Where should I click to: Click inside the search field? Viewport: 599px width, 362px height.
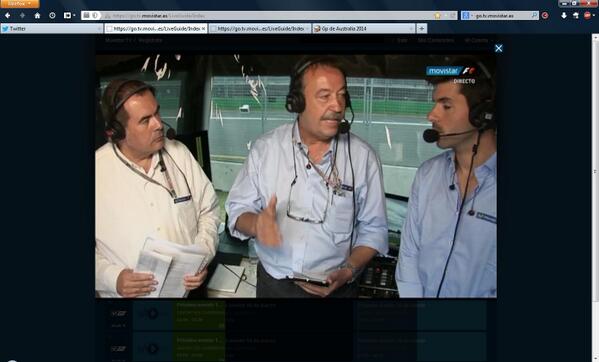click(501, 16)
